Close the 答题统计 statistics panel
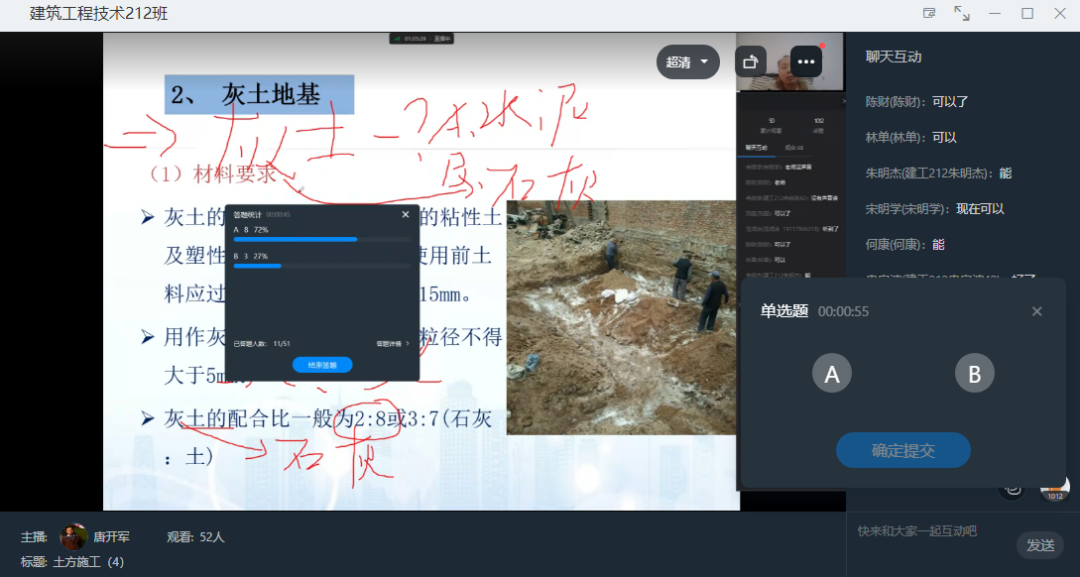 pyautogui.click(x=405, y=214)
